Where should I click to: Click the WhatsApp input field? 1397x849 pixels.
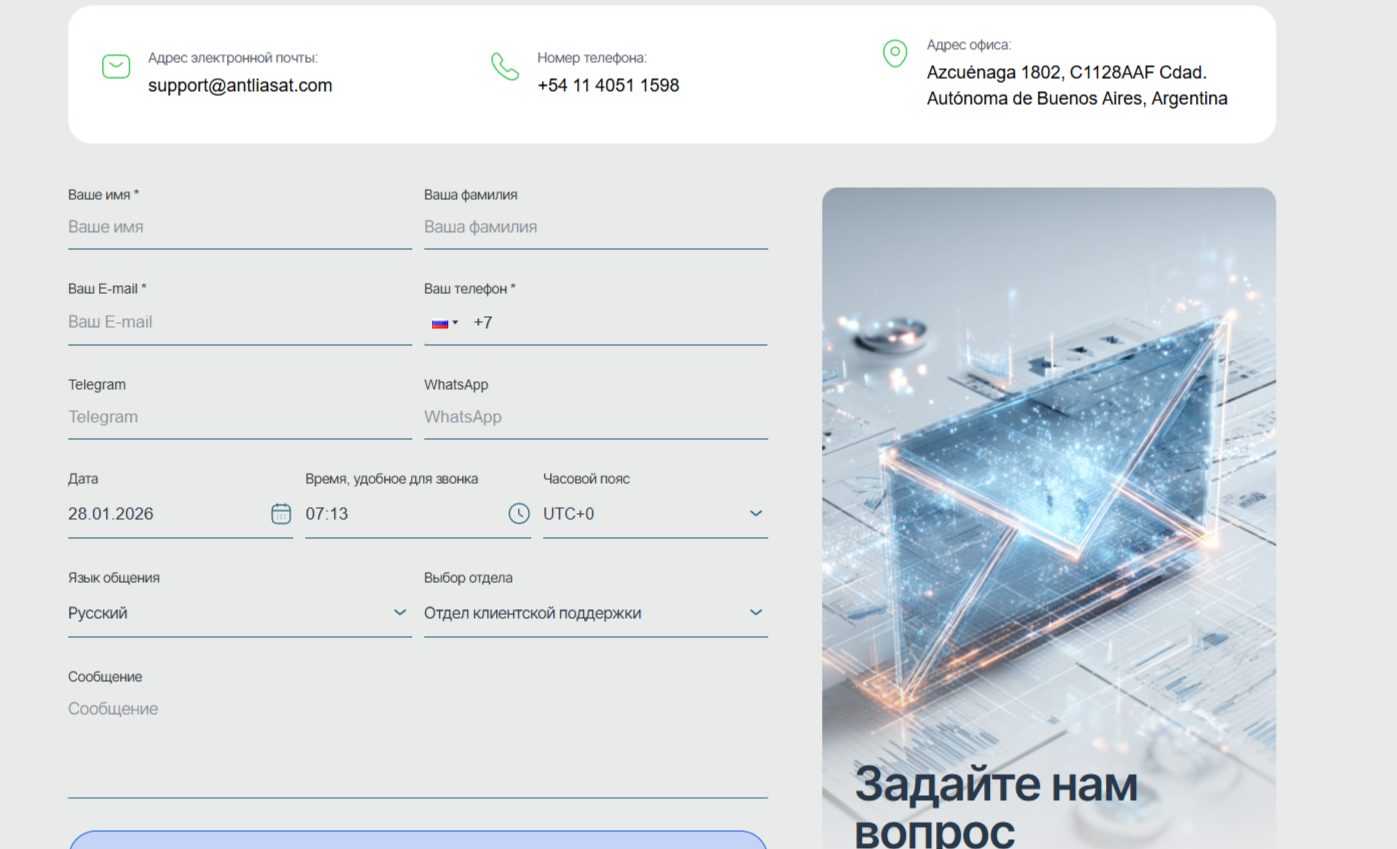tap(596, 417)
